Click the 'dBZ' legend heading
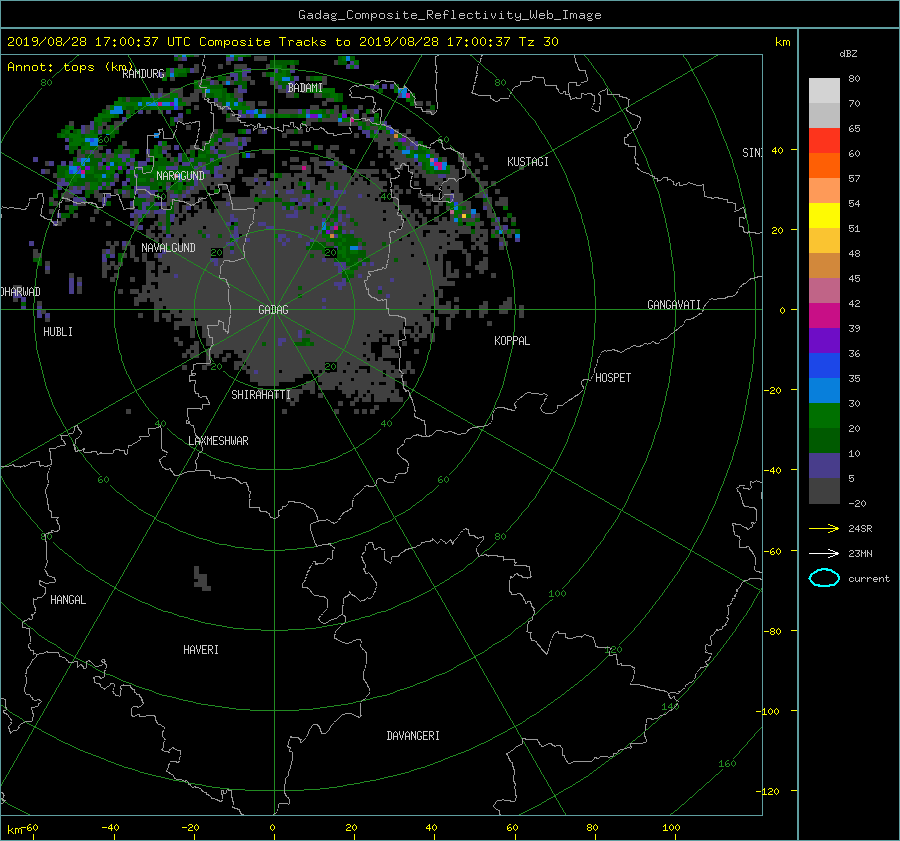900x841 pixels. point(848,53)
